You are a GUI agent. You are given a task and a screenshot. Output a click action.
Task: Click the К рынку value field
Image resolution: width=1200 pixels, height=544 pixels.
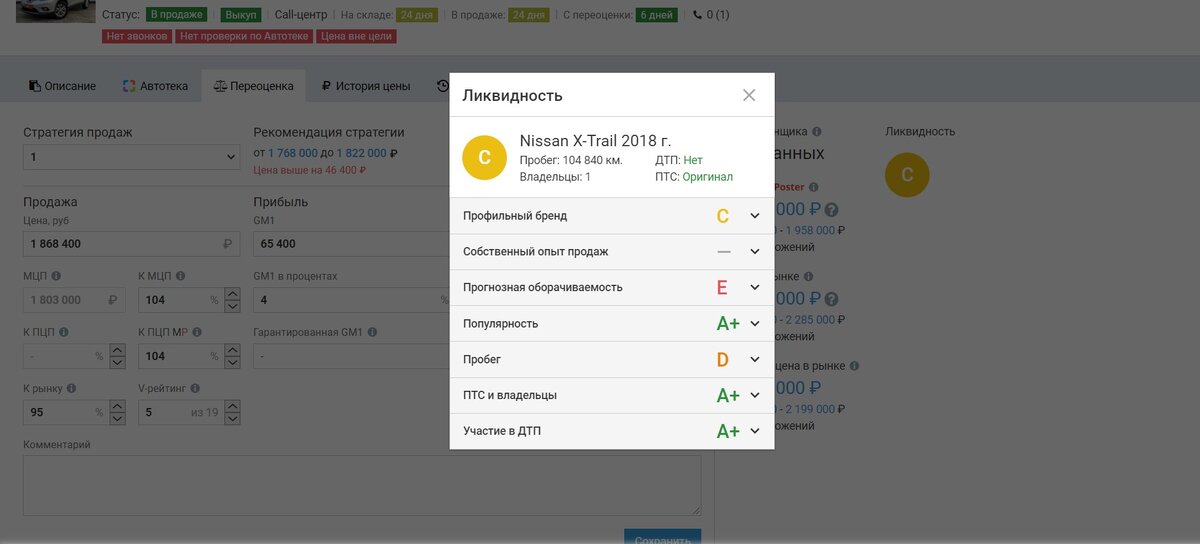[x=66, y=412]
